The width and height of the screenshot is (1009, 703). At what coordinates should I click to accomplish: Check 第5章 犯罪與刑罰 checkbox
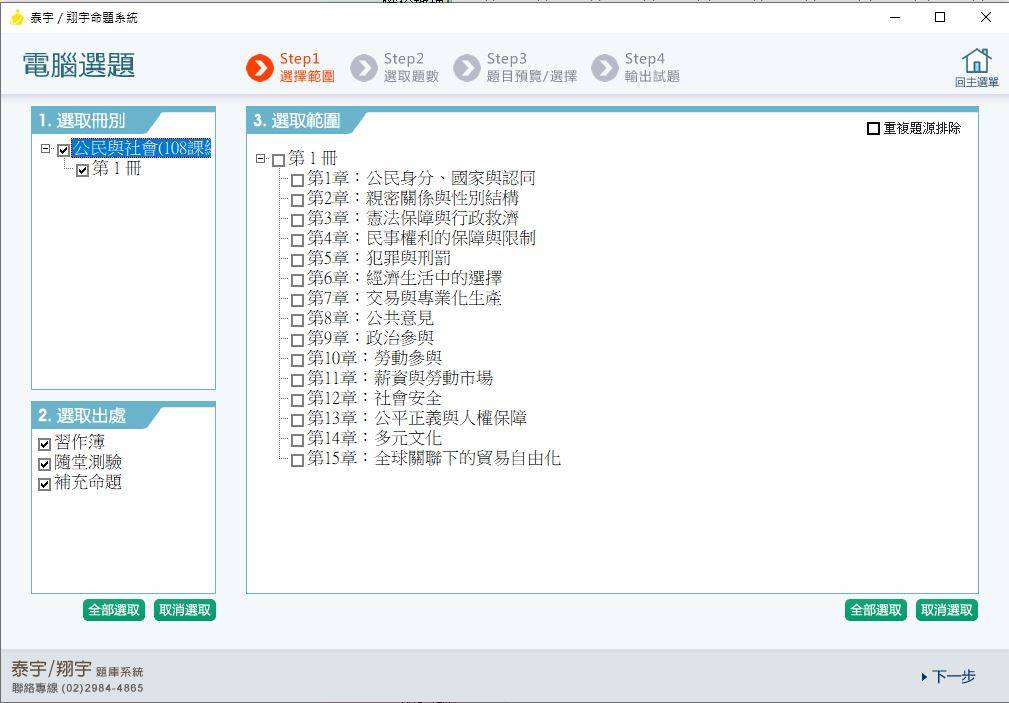(297, 260)
